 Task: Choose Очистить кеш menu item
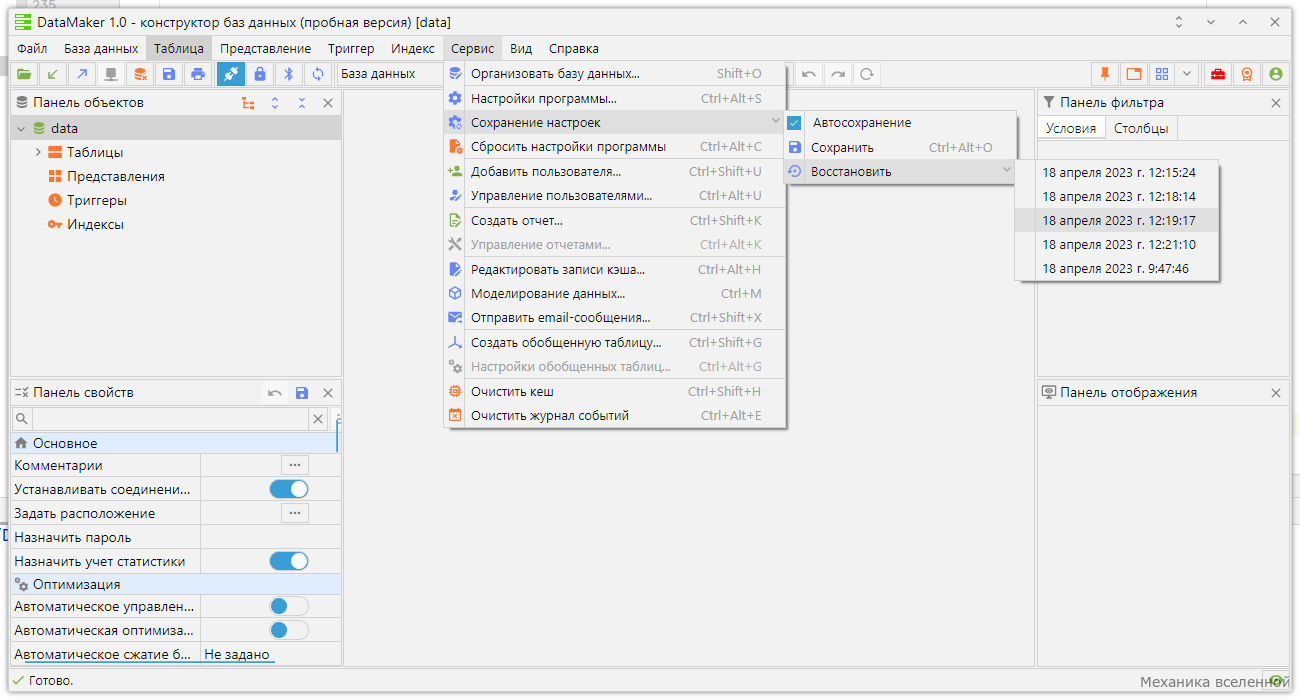click(615, 391)
